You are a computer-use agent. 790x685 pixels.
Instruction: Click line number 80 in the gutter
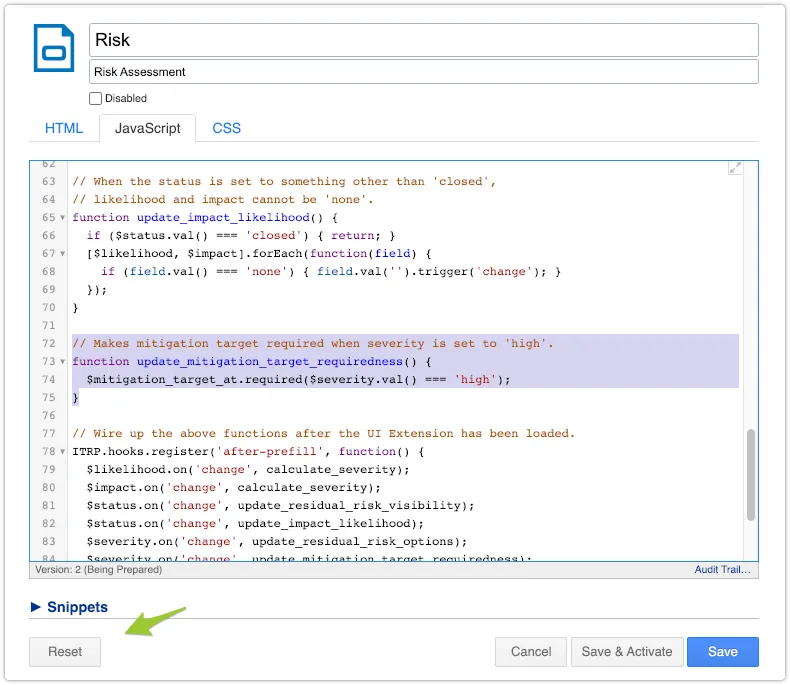tap(49, 488)
